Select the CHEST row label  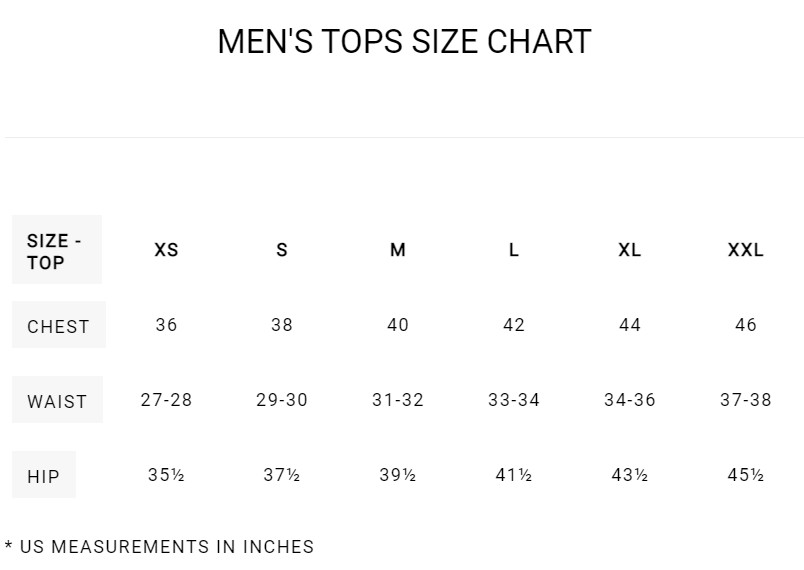click(58, 325)
